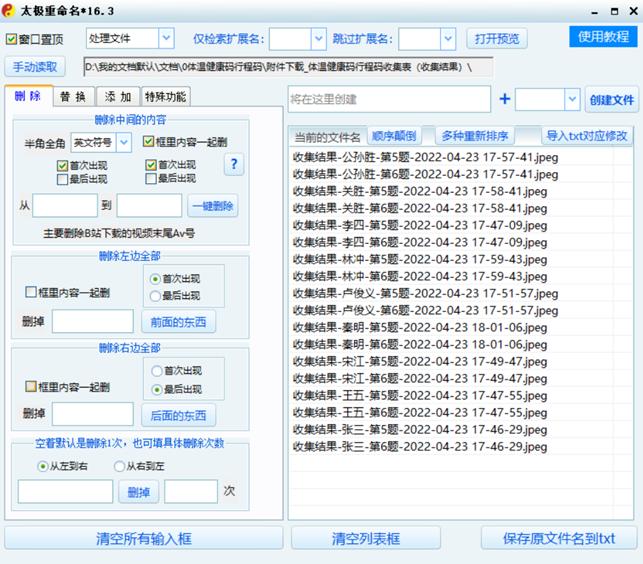Viewport: 643px width, 564px height.
Task: Click the 前面的东西 button
Action: coord(178,322)
